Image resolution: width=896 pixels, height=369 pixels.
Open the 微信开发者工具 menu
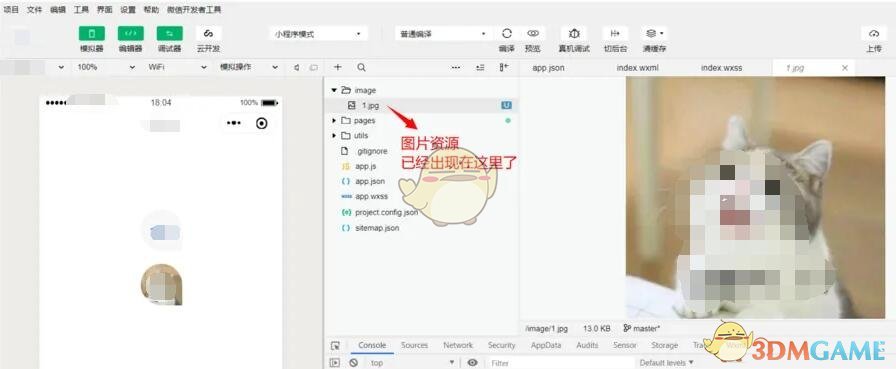pyautogui.click(x=194, y=10)
